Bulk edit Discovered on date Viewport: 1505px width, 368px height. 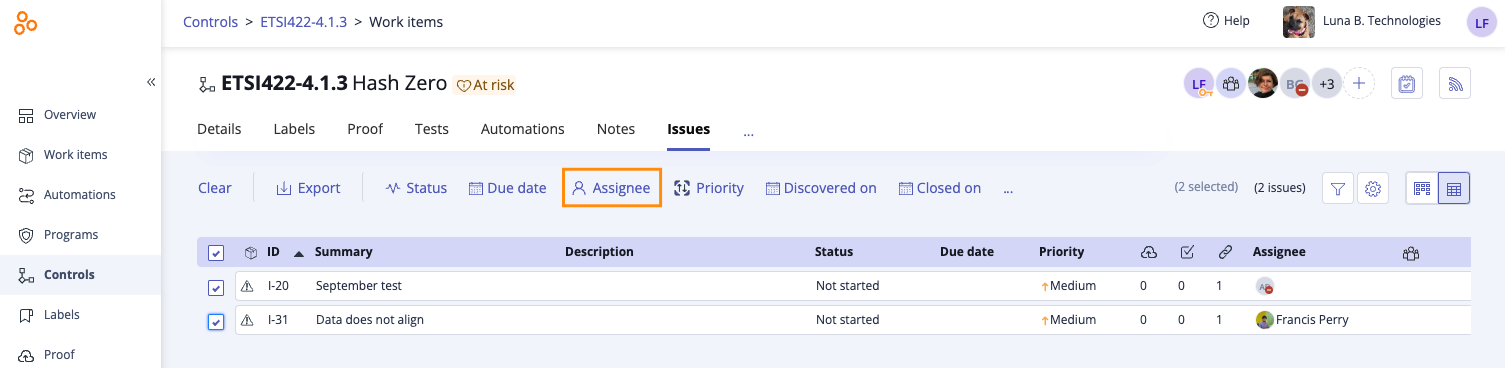tap(821, 188)
